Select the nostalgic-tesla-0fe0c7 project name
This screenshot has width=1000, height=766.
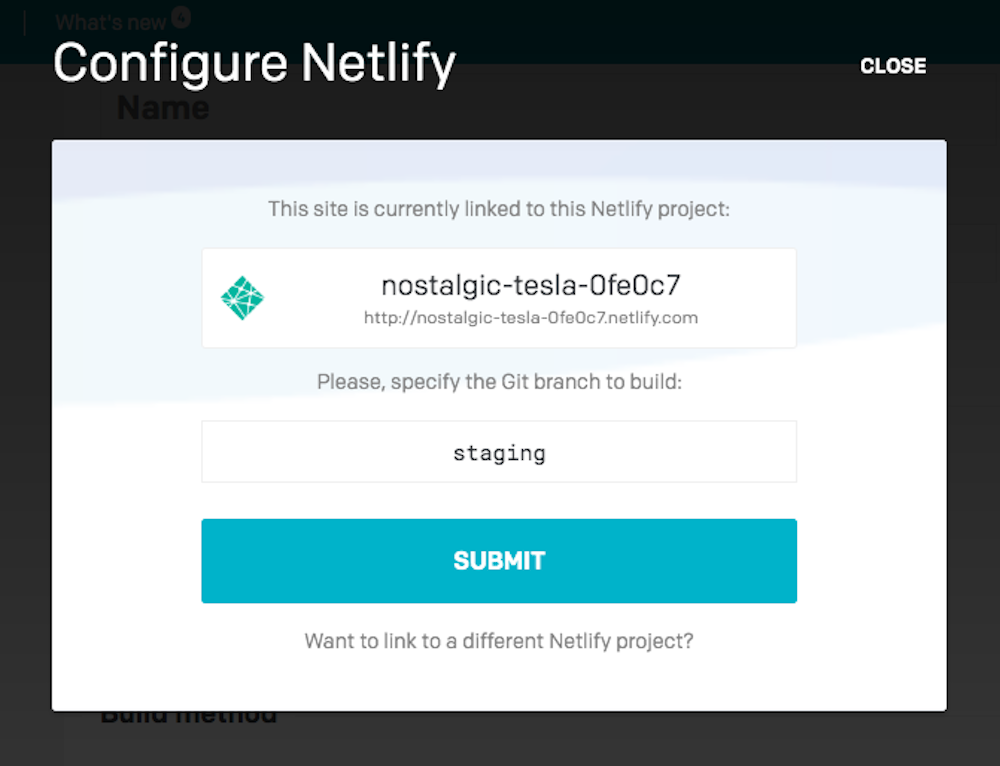pyautogui.click(x=531, y=285)
